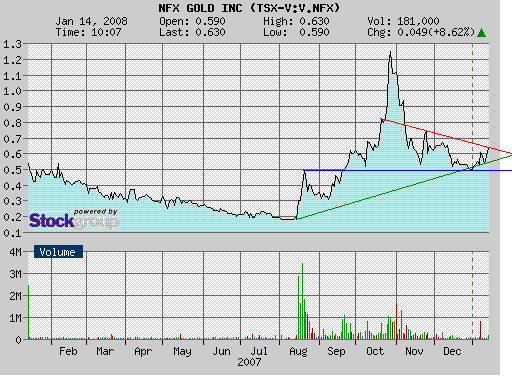Screen dimensions: 512x384
Task: Click the NFX GOLD INC chart title
Action: 249,8
